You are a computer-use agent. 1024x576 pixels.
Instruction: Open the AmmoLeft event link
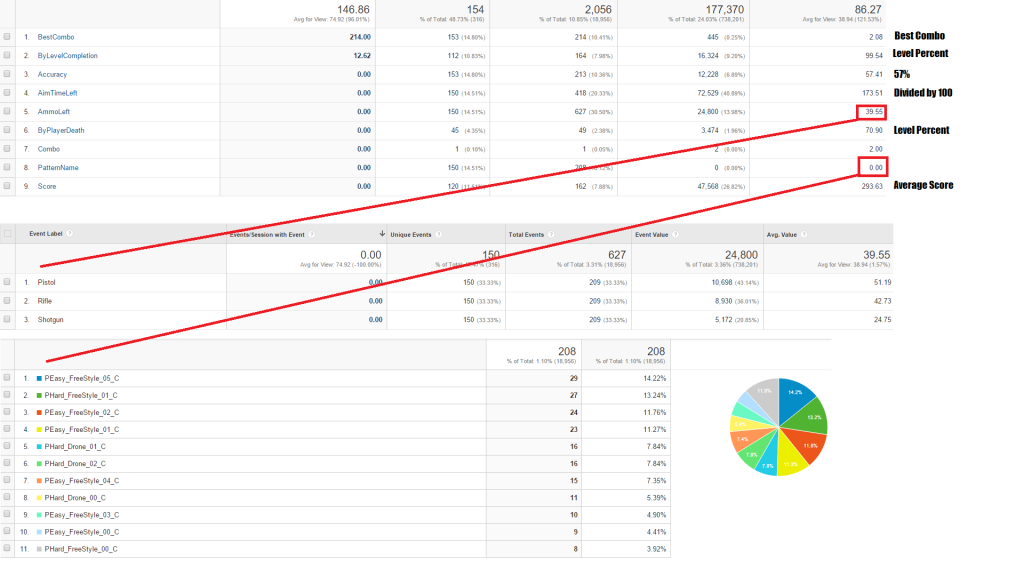(54, 112)
